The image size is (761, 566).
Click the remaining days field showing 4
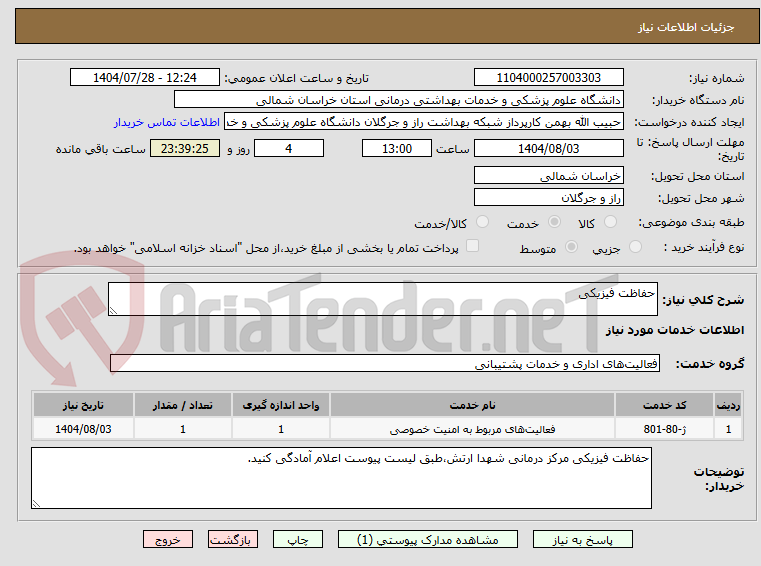click(289, 149)
